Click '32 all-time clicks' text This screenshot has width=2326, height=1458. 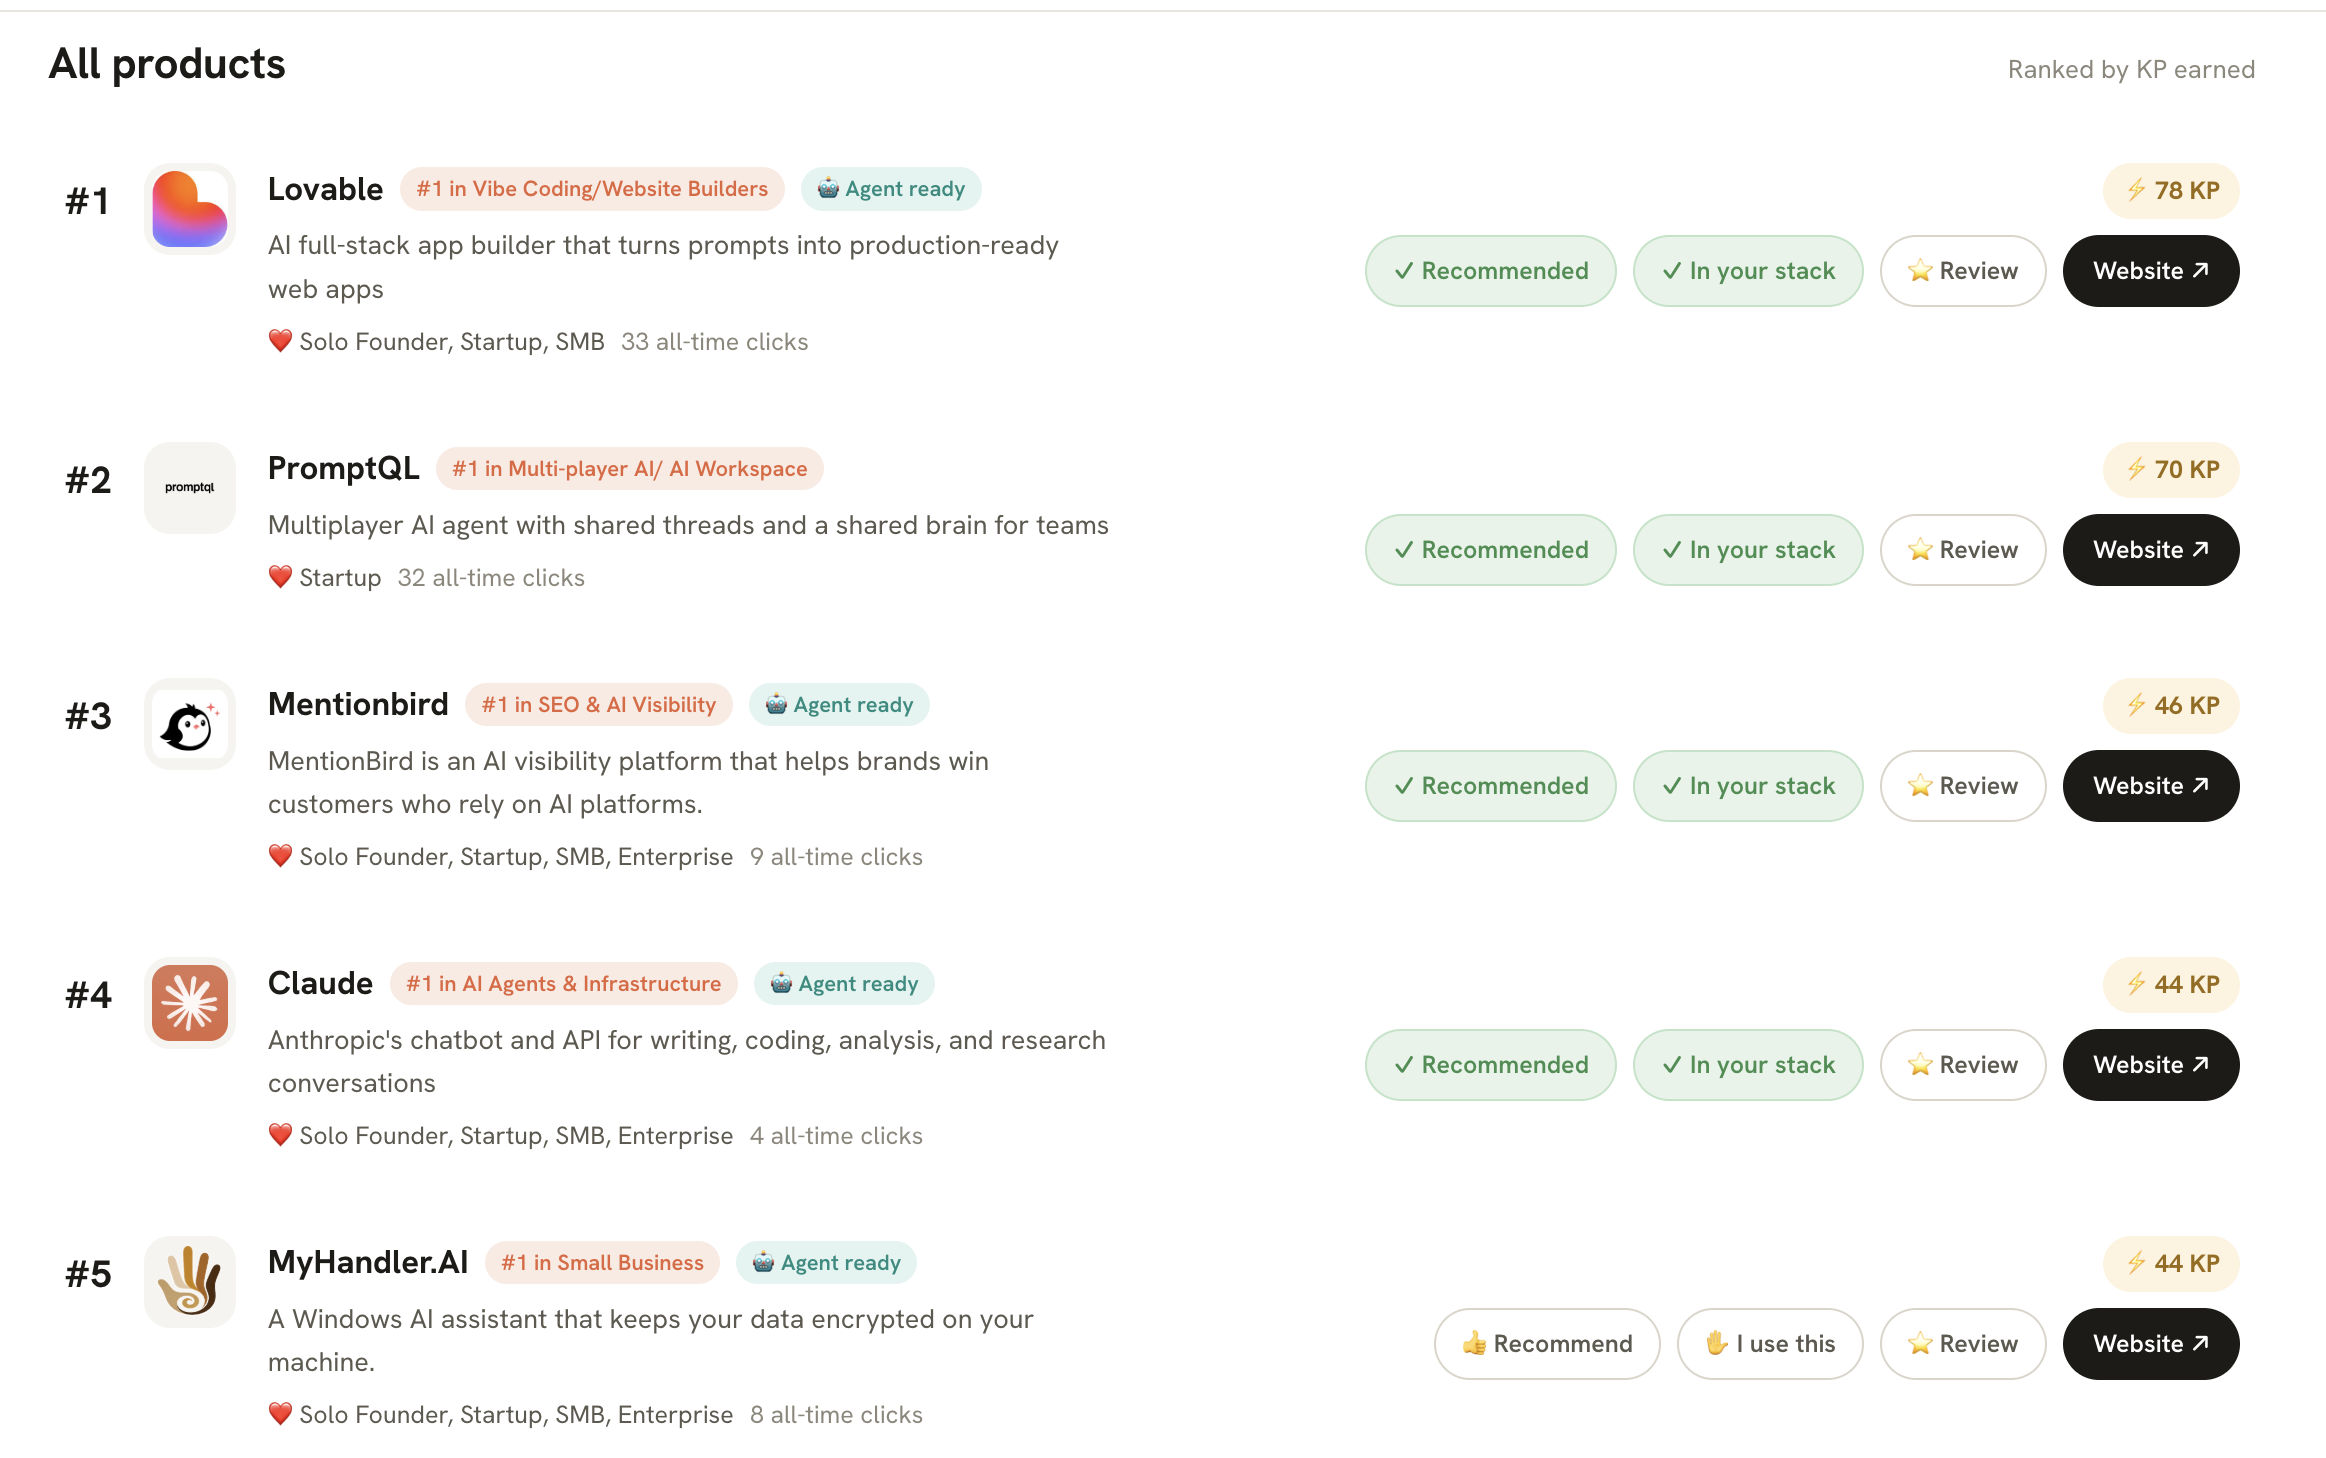click(491, 578)
